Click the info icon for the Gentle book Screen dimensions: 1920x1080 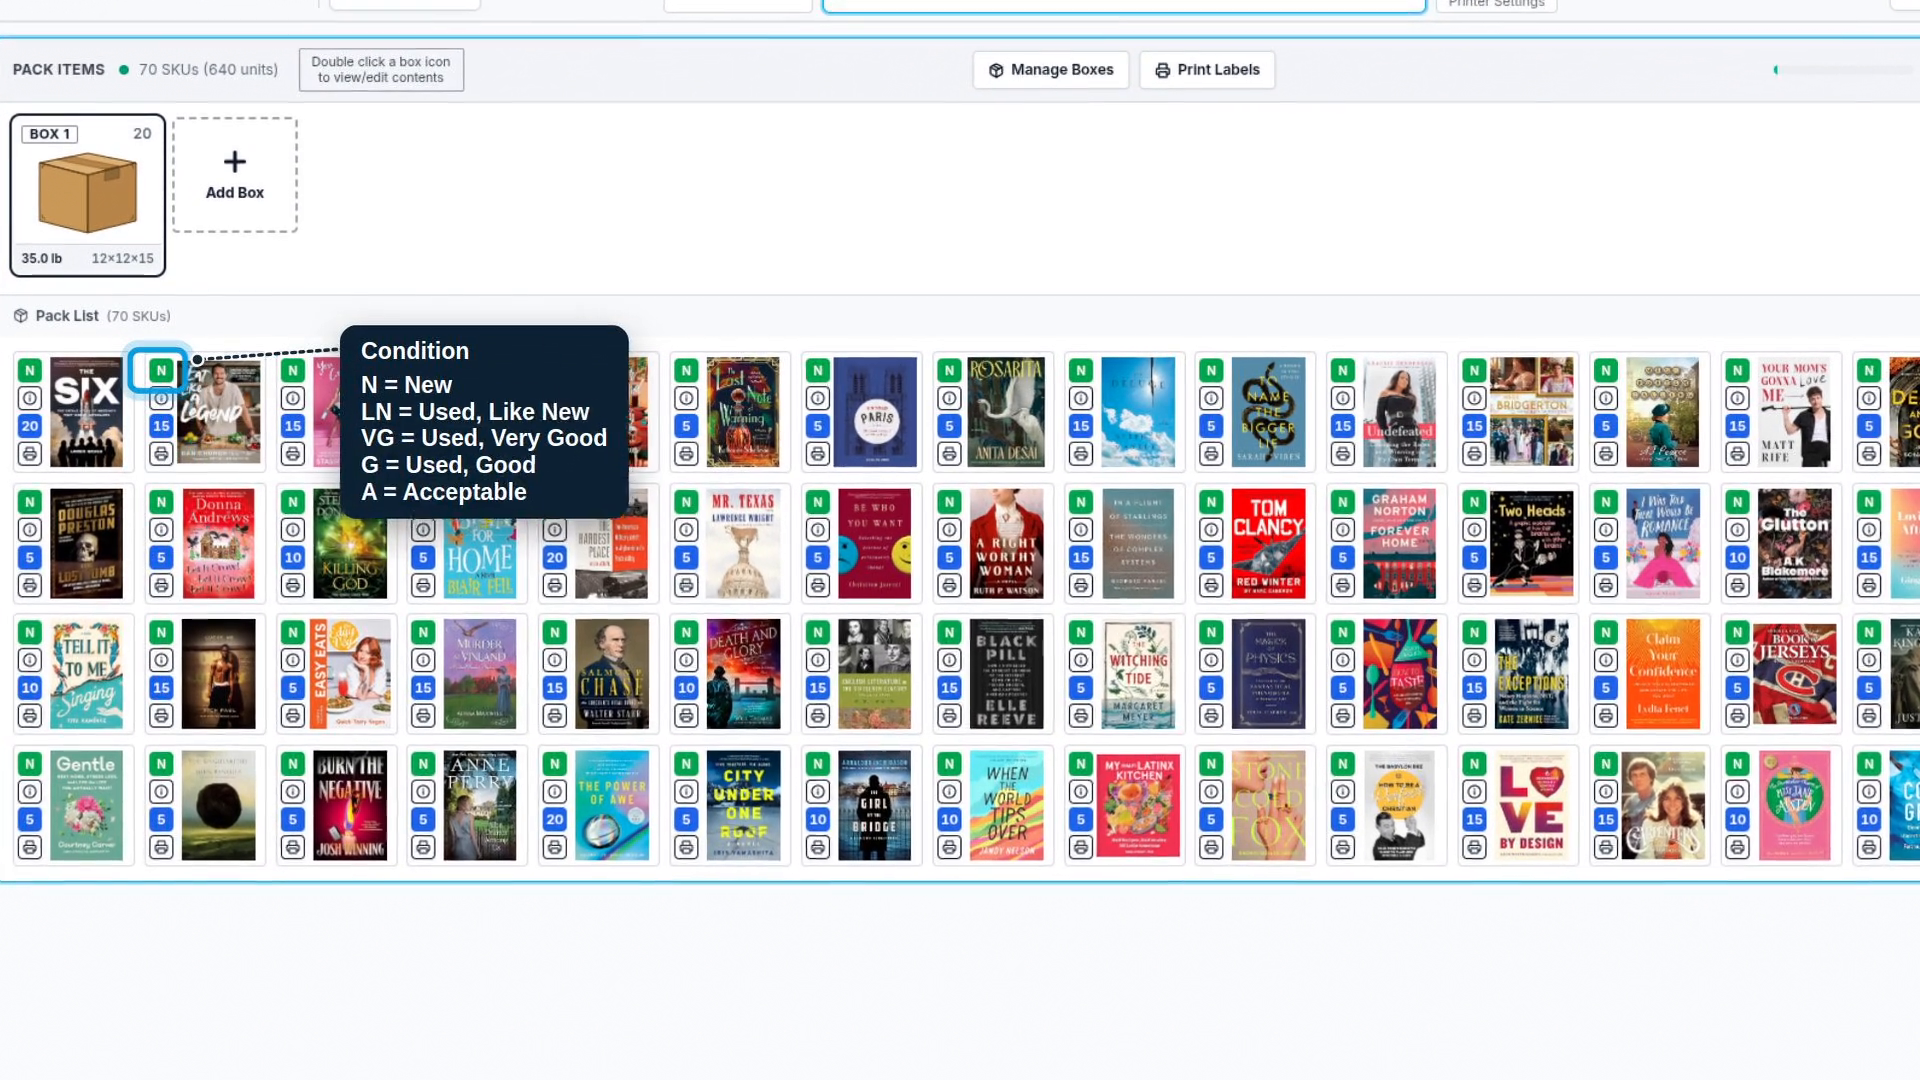coord(30,791)
